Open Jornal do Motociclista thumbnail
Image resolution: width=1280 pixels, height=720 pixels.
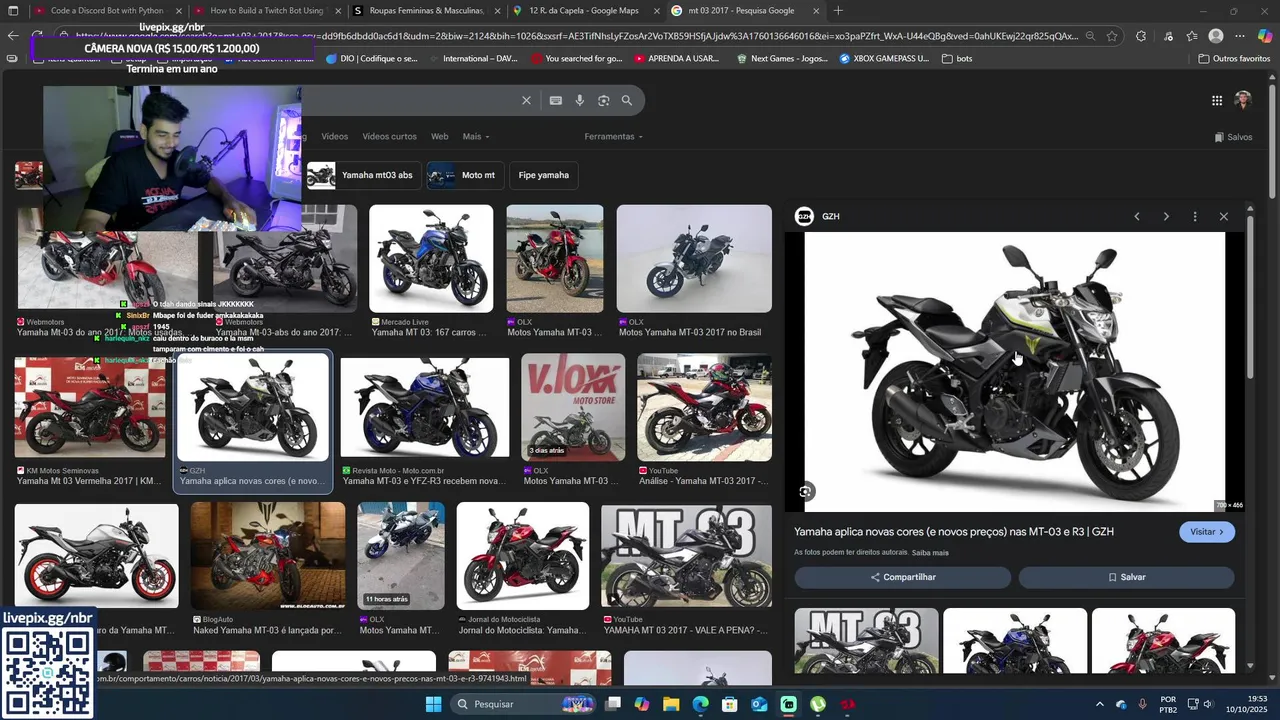tap(523, 556)
